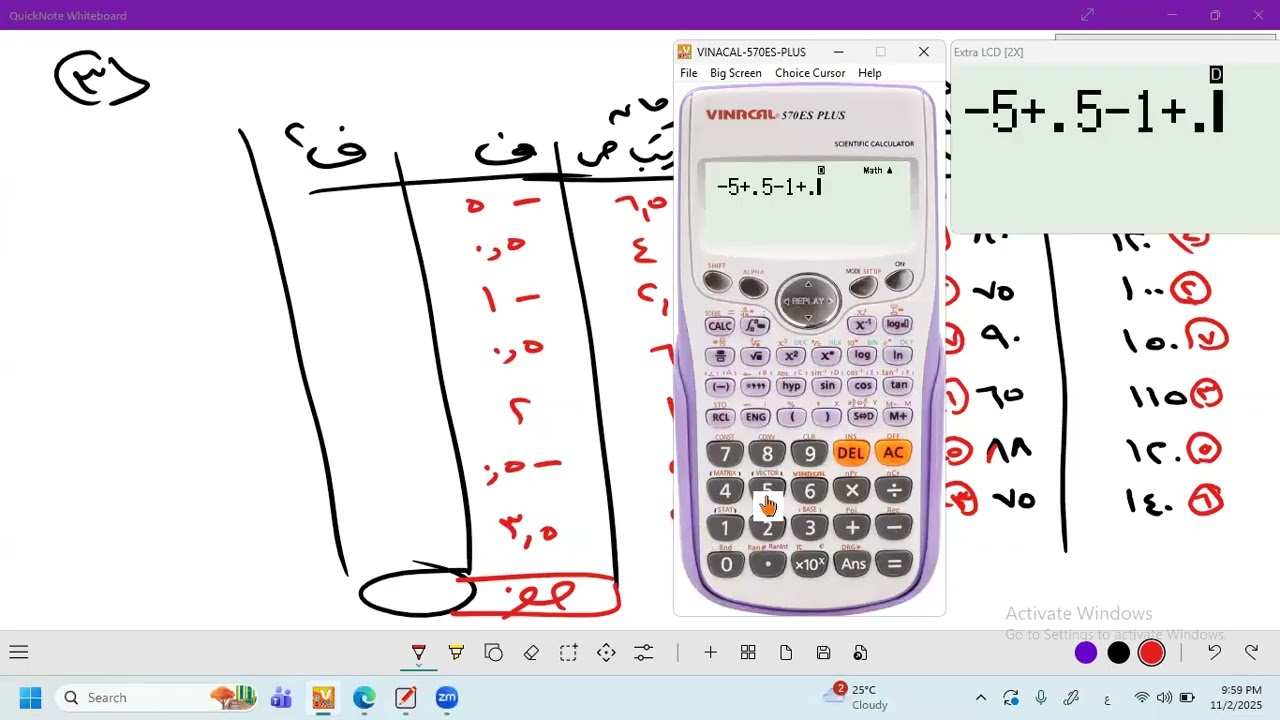
Task: Tap the calculator MODE SETUP key
Action: pyautogui.click(x=862, y=287)
